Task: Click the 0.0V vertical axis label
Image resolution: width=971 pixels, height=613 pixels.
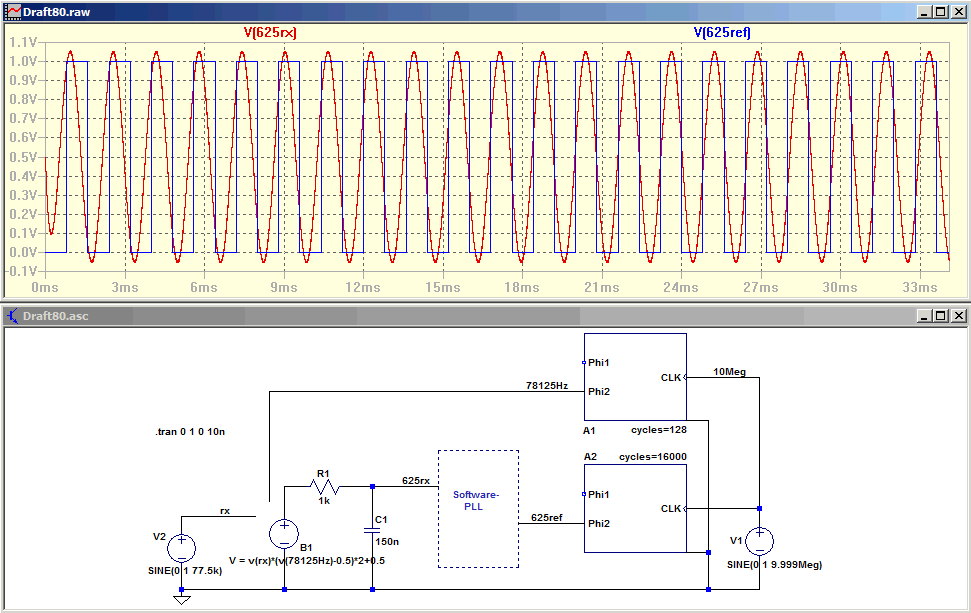Action: (23, 252)
